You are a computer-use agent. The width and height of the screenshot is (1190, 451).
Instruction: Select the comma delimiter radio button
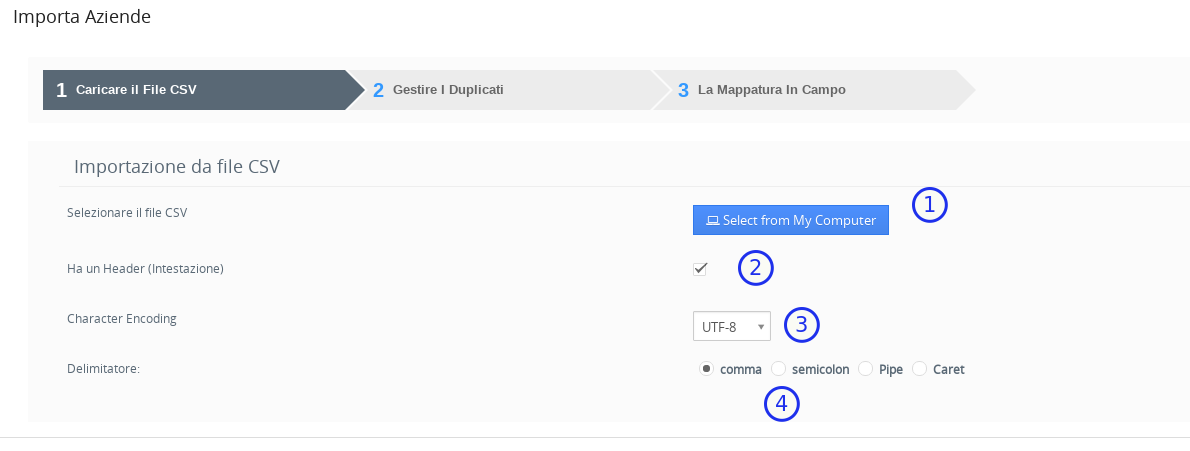[706, 369]
